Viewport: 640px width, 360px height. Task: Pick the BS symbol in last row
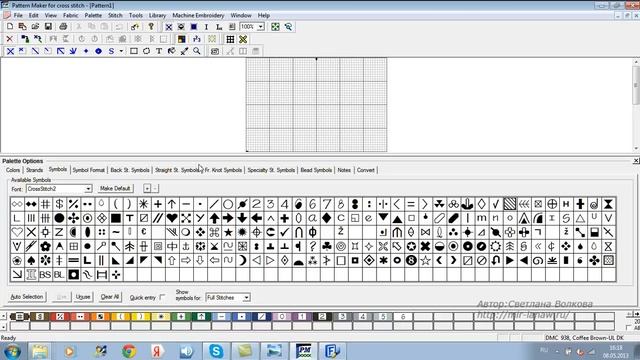[x=45, y=275]
